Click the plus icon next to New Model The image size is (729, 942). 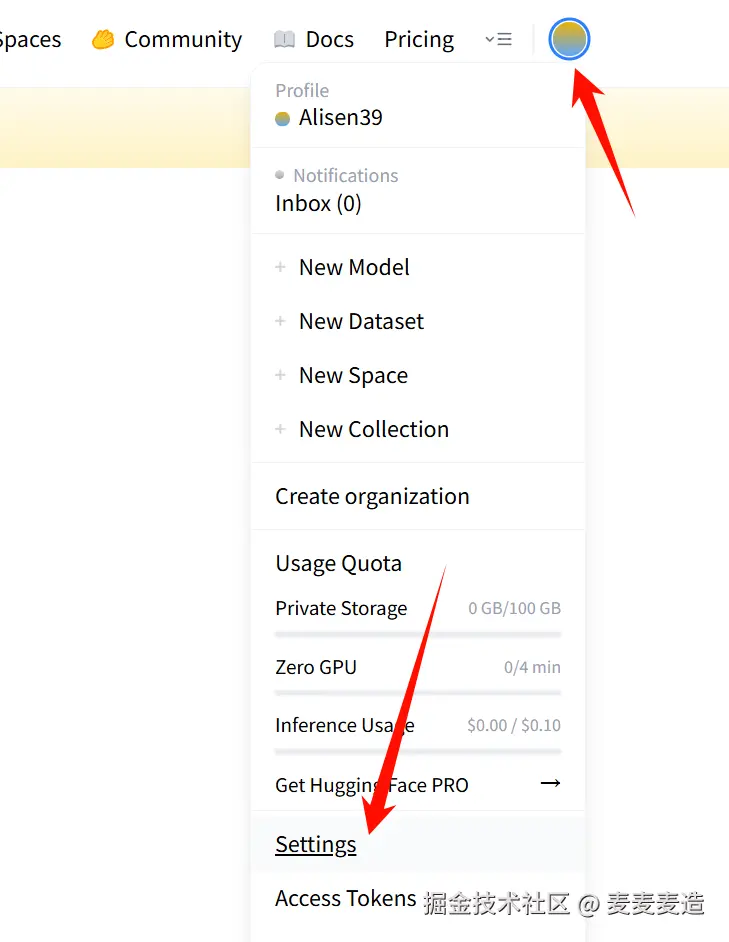coord(281,267)
